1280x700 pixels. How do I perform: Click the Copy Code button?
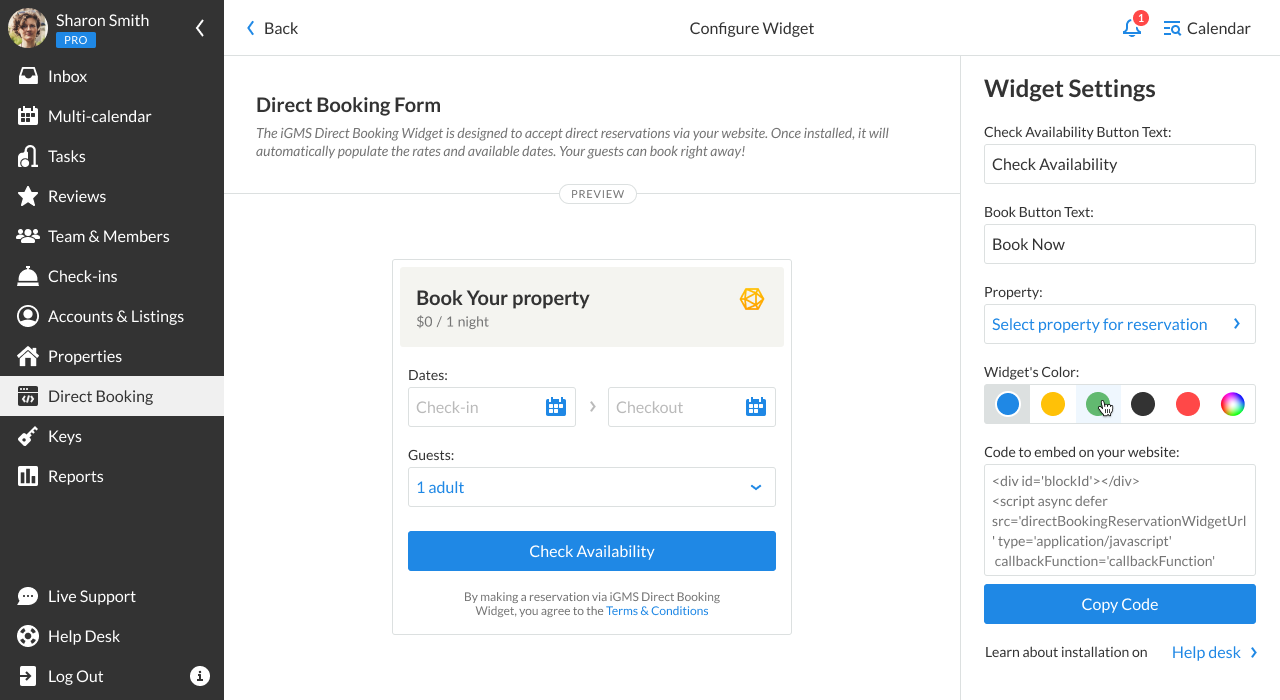(1120, 604)
